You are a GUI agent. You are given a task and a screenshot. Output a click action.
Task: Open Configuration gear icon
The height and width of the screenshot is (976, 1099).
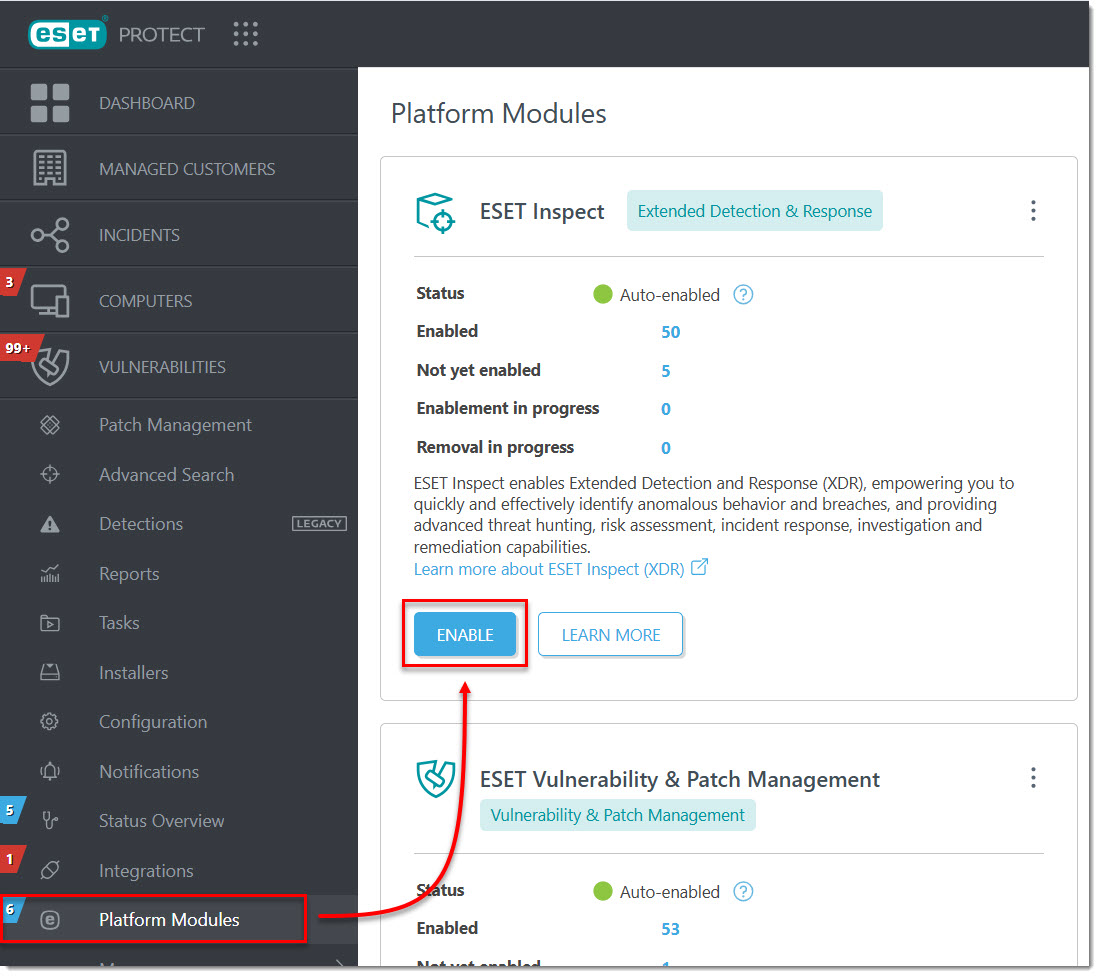pyautogui.click(x=50, y=722)
